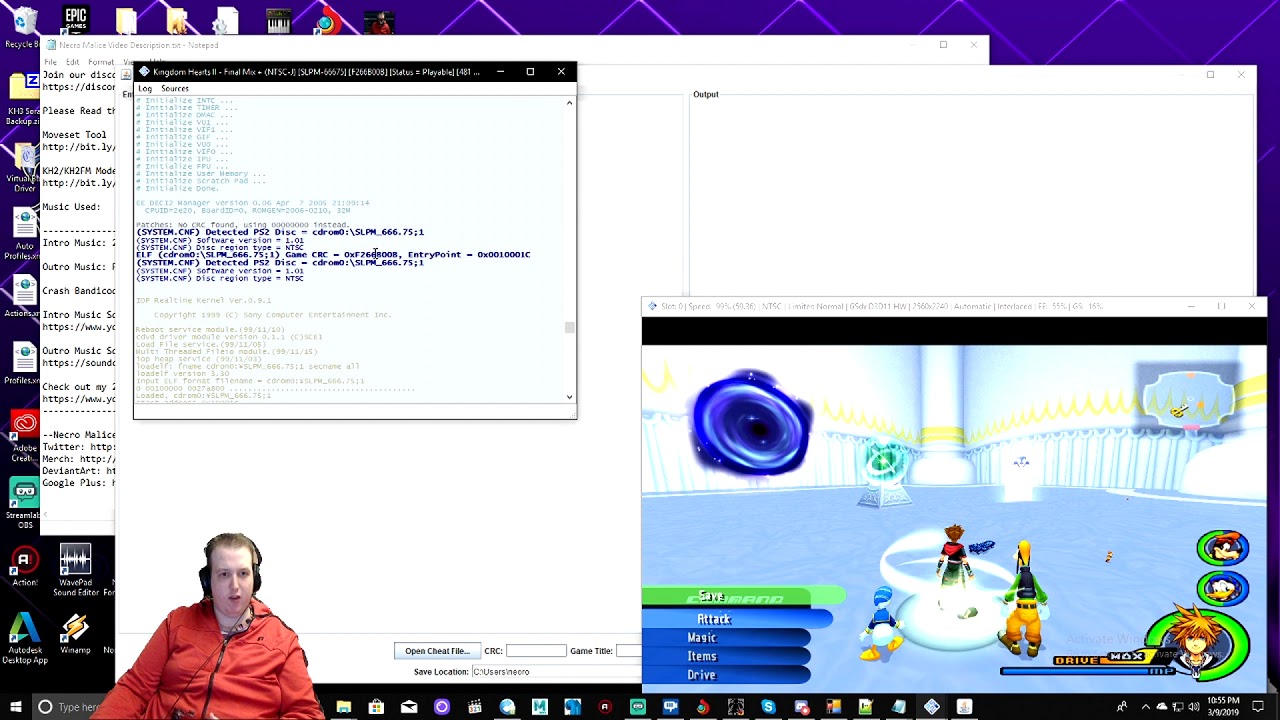Click the Output panel label

706,94
